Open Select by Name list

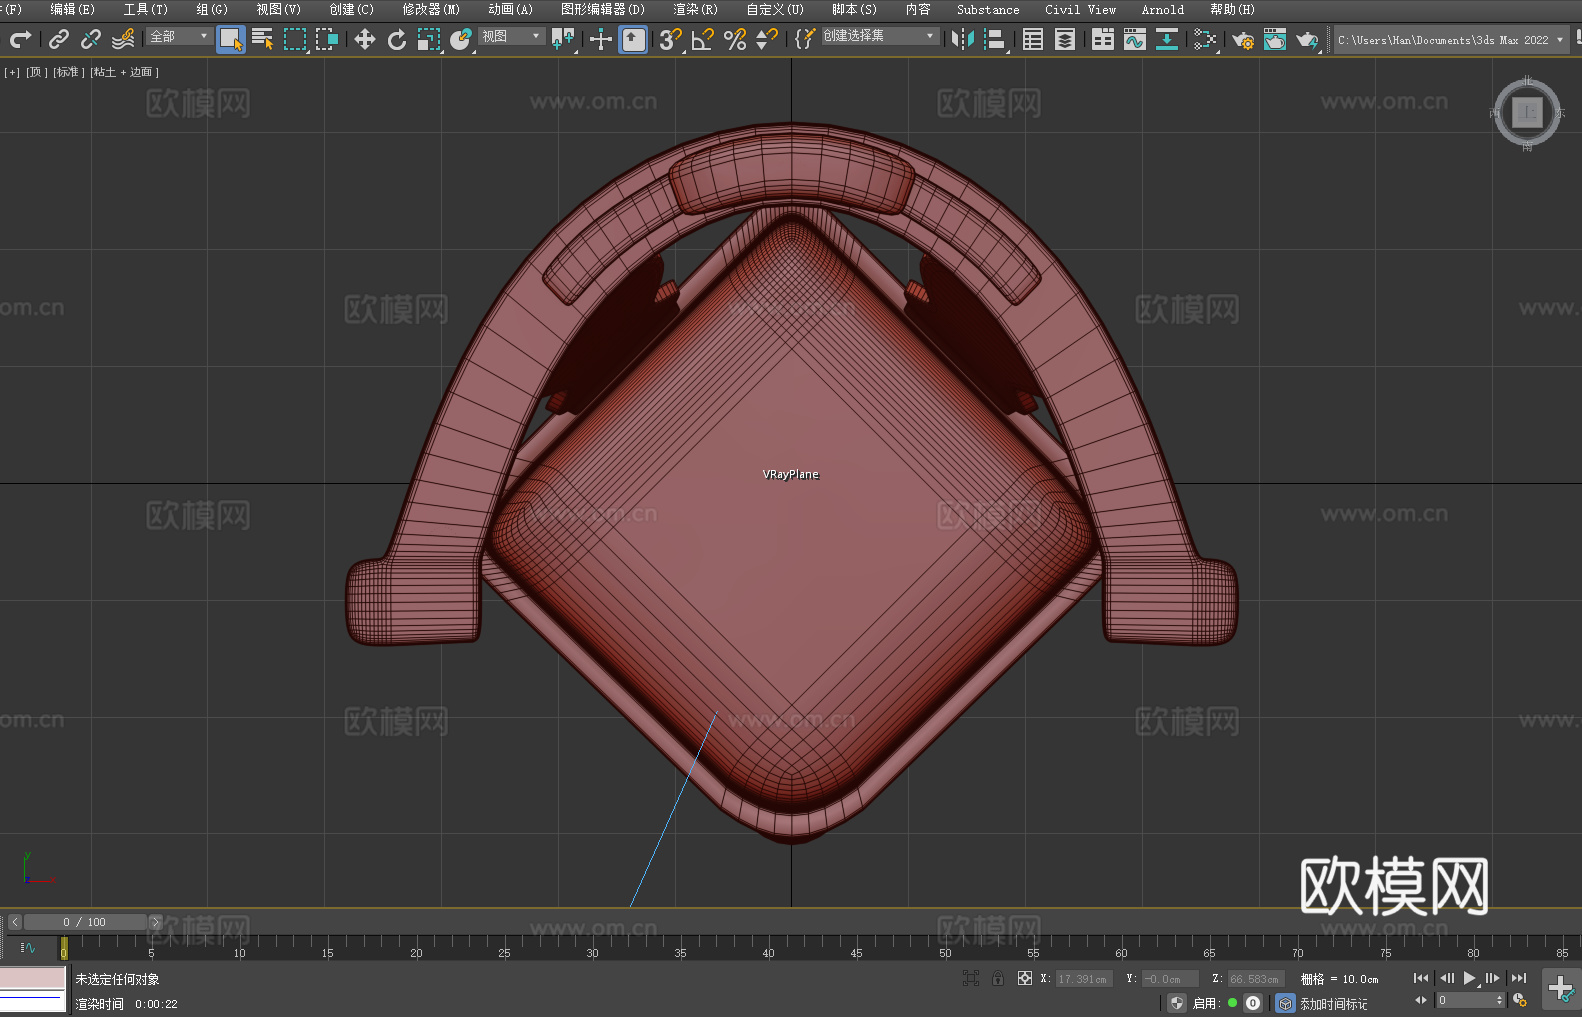(x=263, y=39)
